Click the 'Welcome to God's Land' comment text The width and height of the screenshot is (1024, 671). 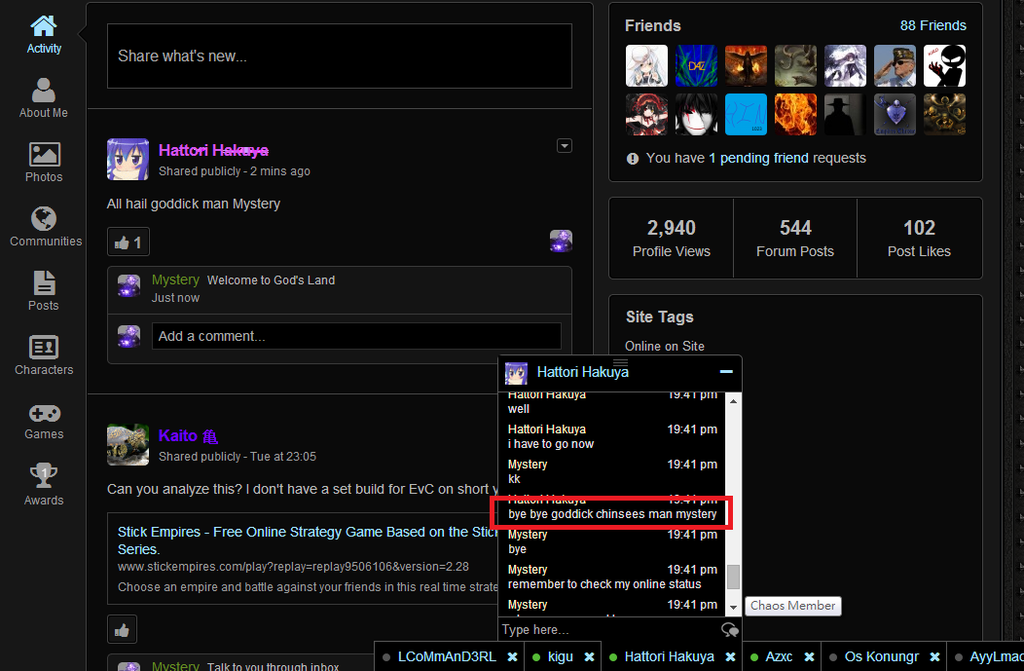271,280
